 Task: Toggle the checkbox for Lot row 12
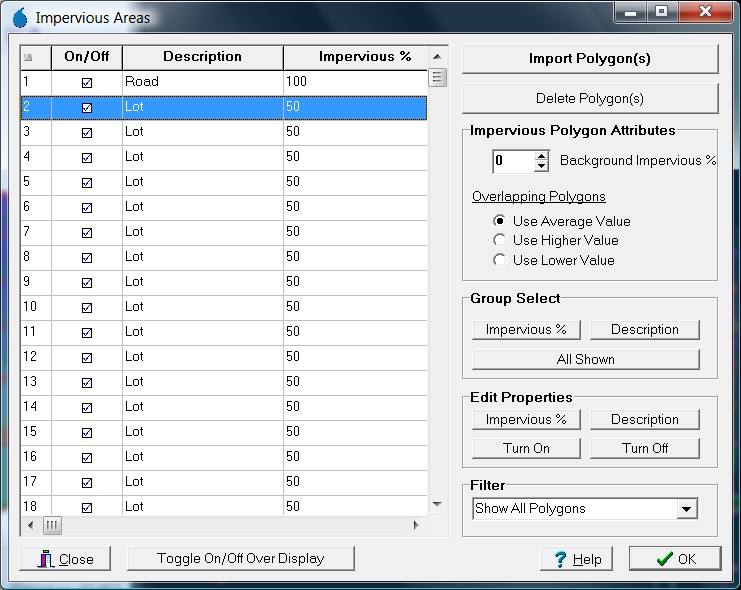(86, 357)
